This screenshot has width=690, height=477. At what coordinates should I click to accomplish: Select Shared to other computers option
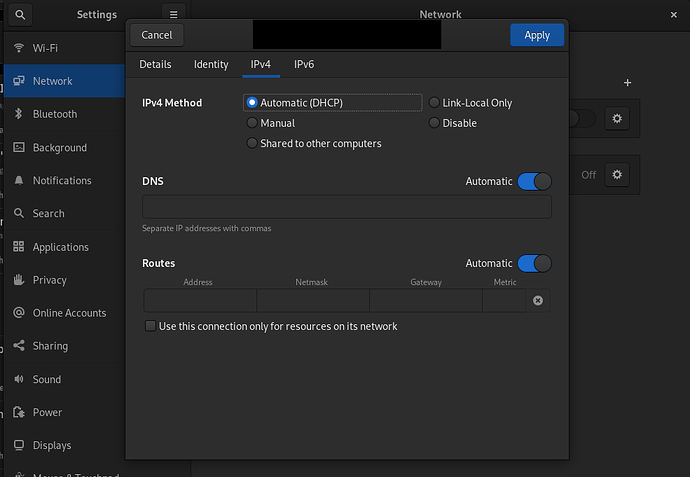coord(252,143)
